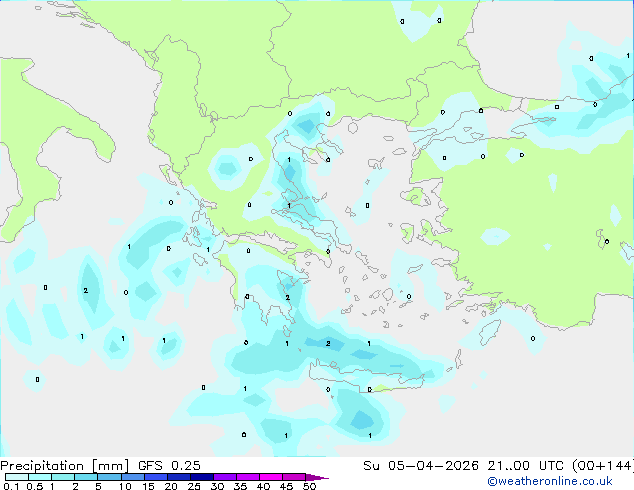Image resolution: width=634 pixels, height=490 pixels.
Task: Select the legend swatch between 0.5 and 1
Action: (x=40, y=477)
